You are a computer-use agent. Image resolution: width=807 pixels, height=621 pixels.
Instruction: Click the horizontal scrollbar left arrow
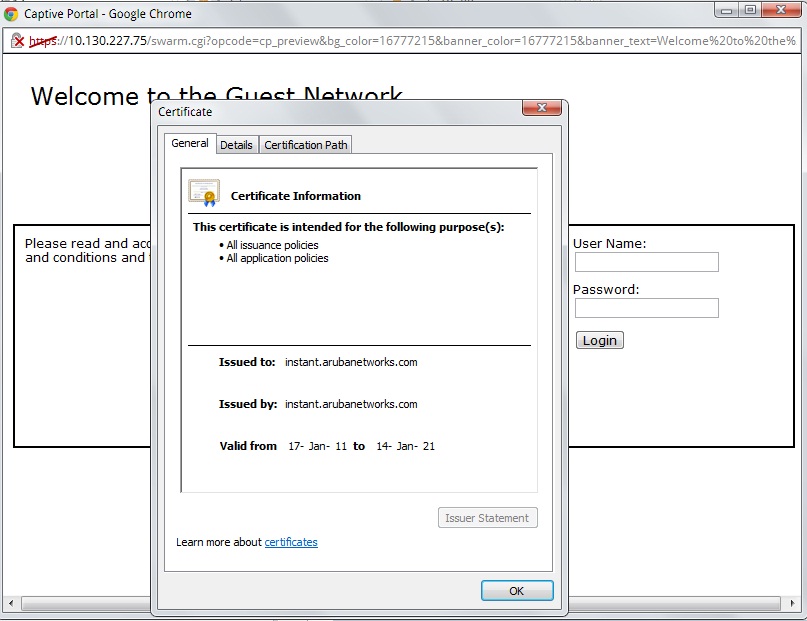11,602
